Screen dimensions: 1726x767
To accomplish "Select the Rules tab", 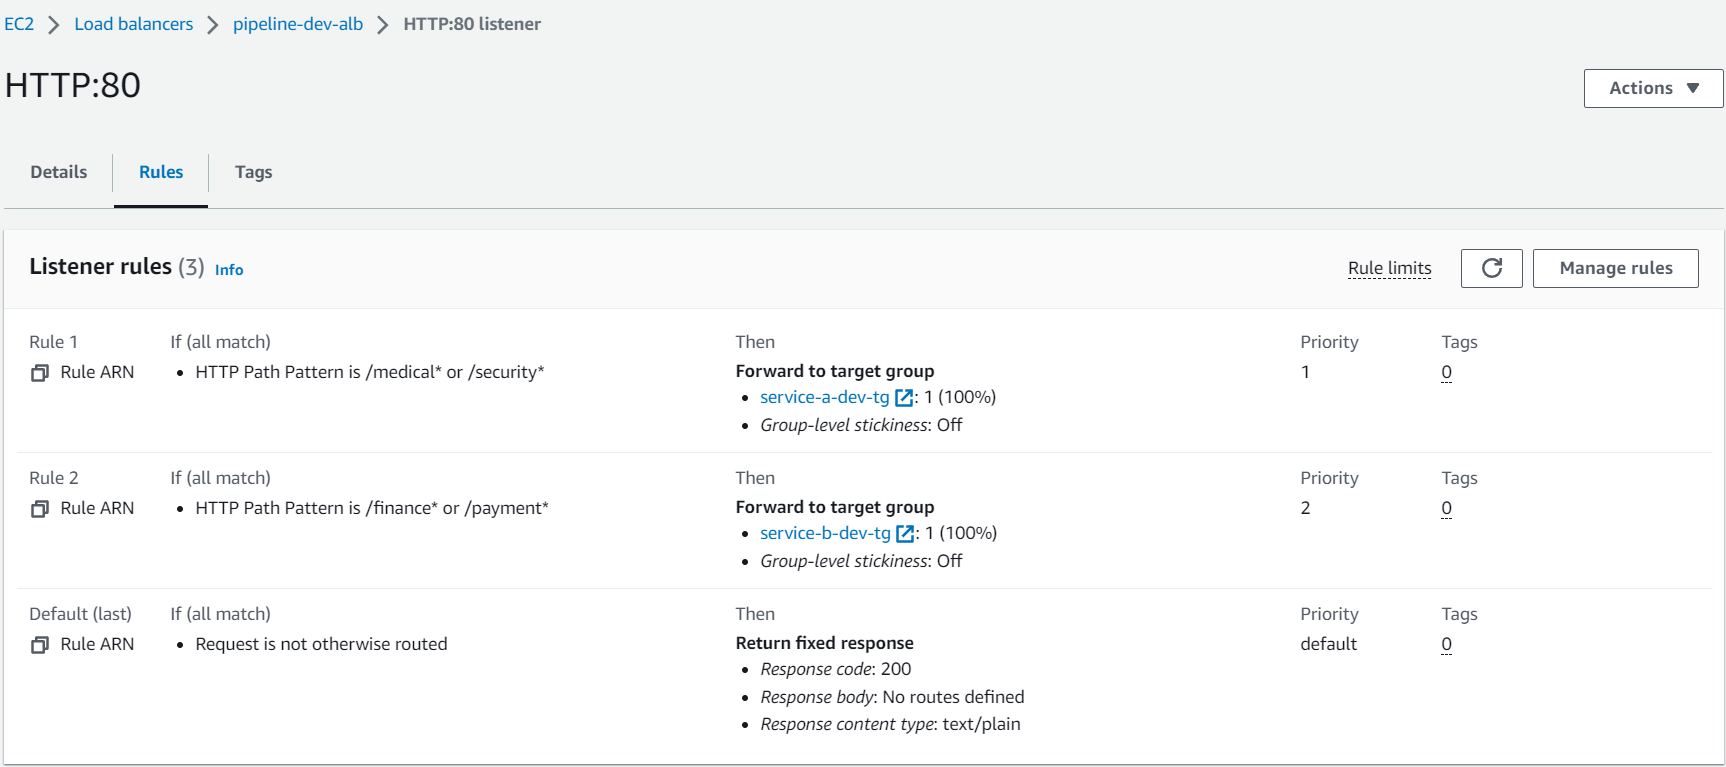I will point(161,172).
